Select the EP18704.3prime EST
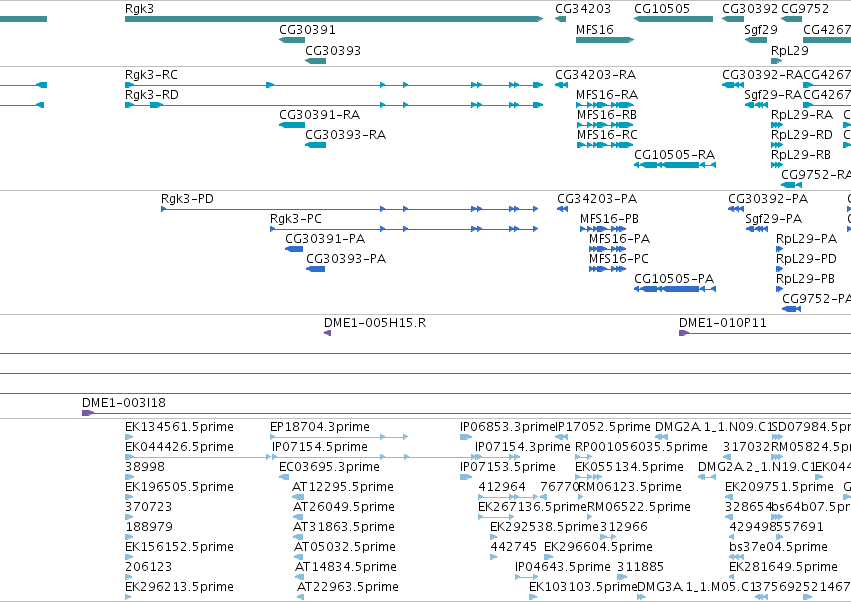 point(339,437)
